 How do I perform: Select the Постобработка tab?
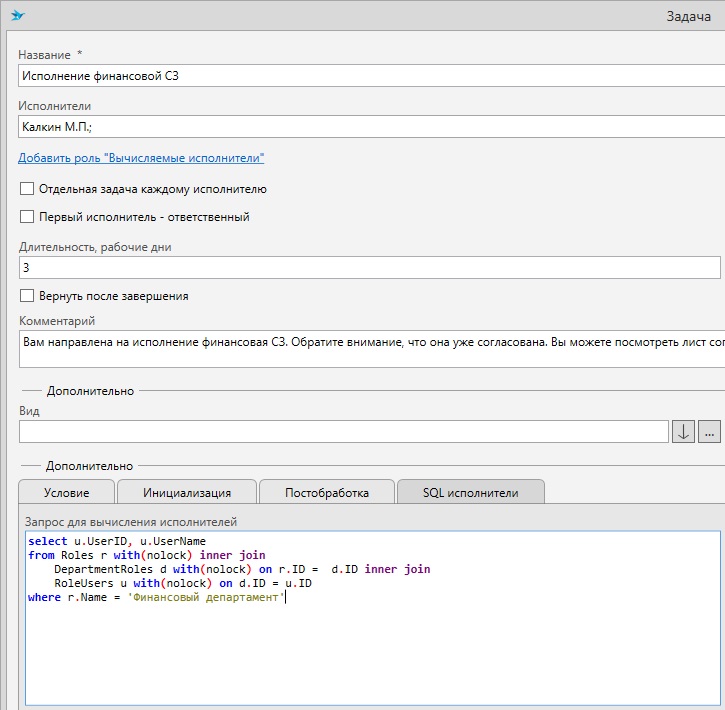(x=327, y=492)
